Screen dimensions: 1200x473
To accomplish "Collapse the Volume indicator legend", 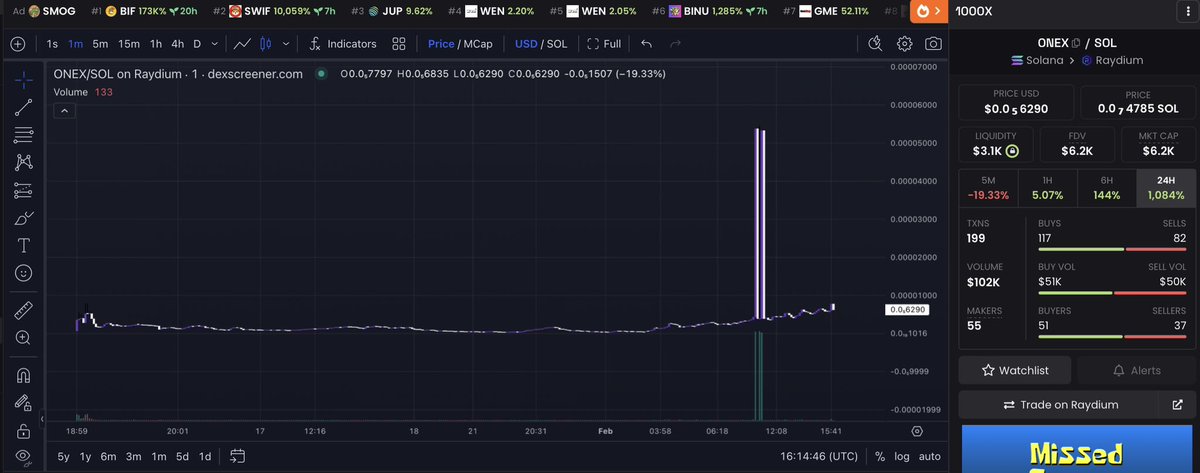I will (x=62, y=111).
